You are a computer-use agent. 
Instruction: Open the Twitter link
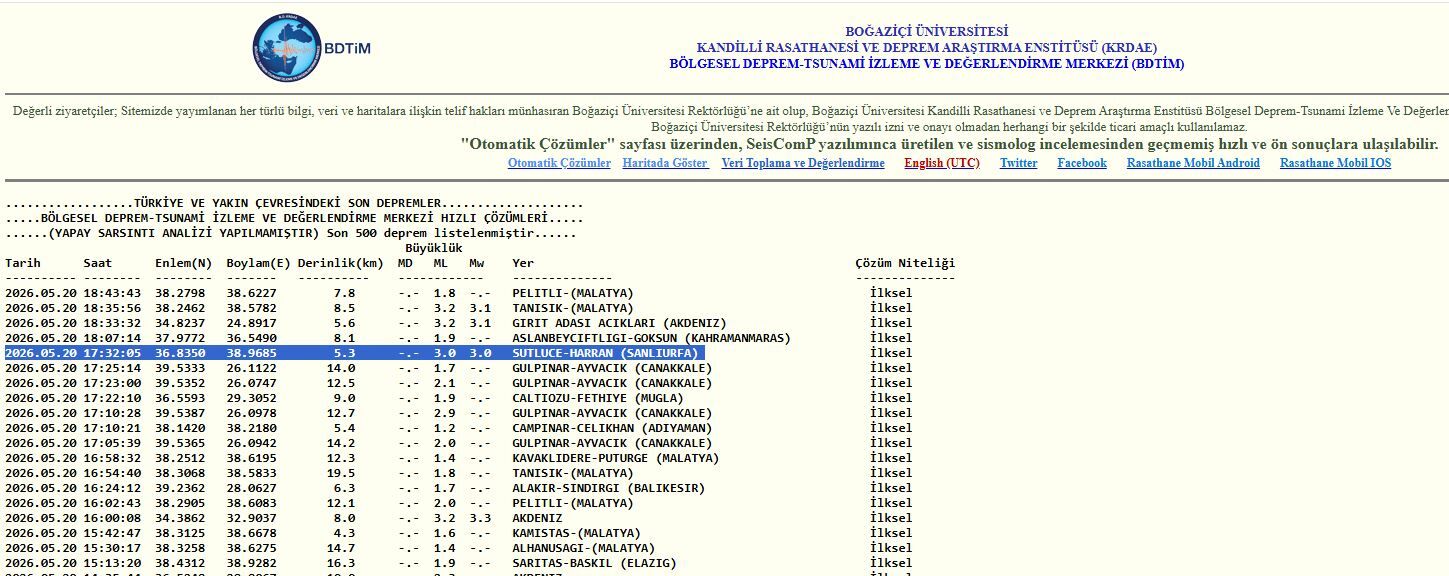pos(1019,163)
